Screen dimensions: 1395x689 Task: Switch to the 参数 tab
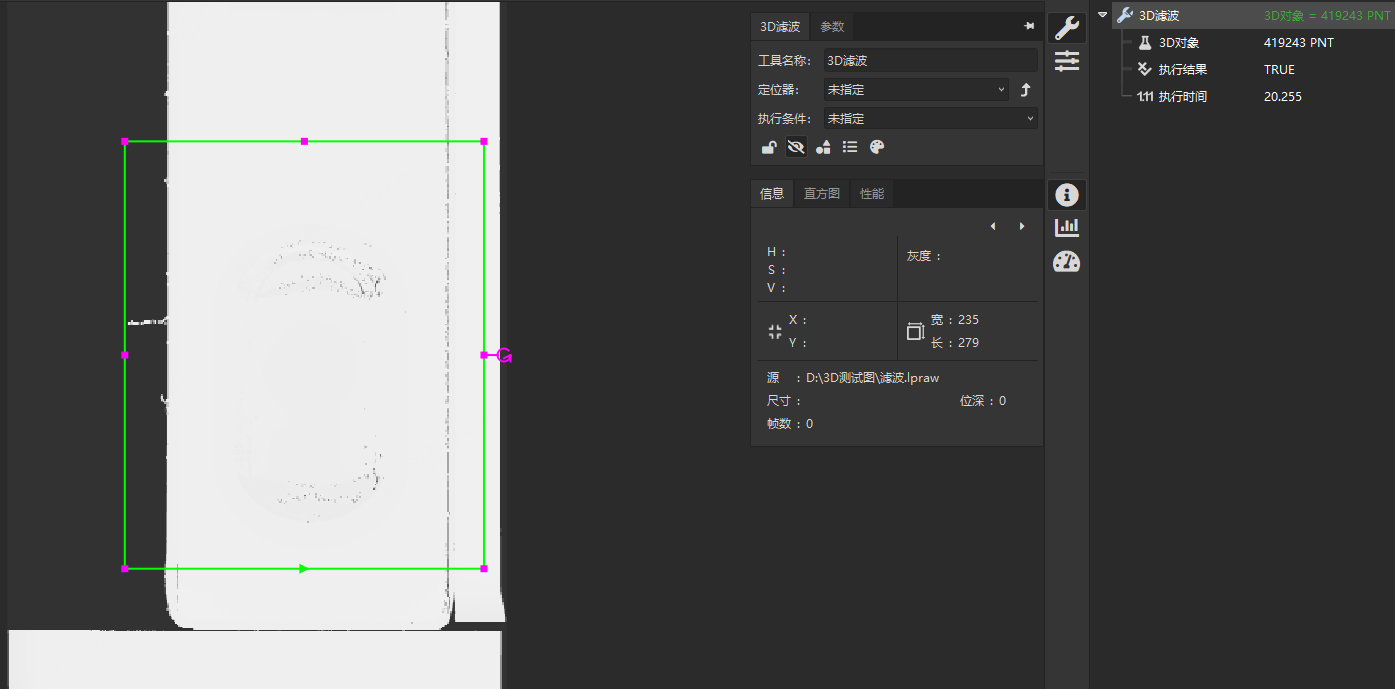point(832,27)
